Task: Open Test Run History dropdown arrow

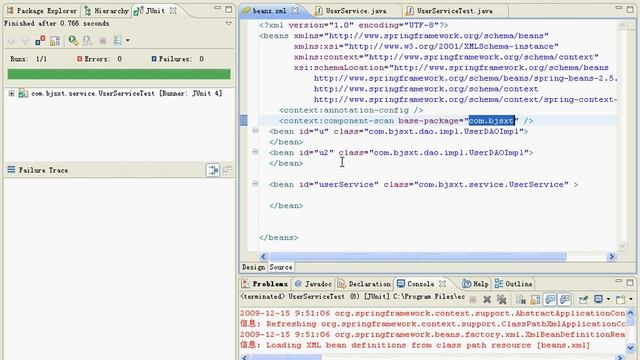Action: (128, 41)
